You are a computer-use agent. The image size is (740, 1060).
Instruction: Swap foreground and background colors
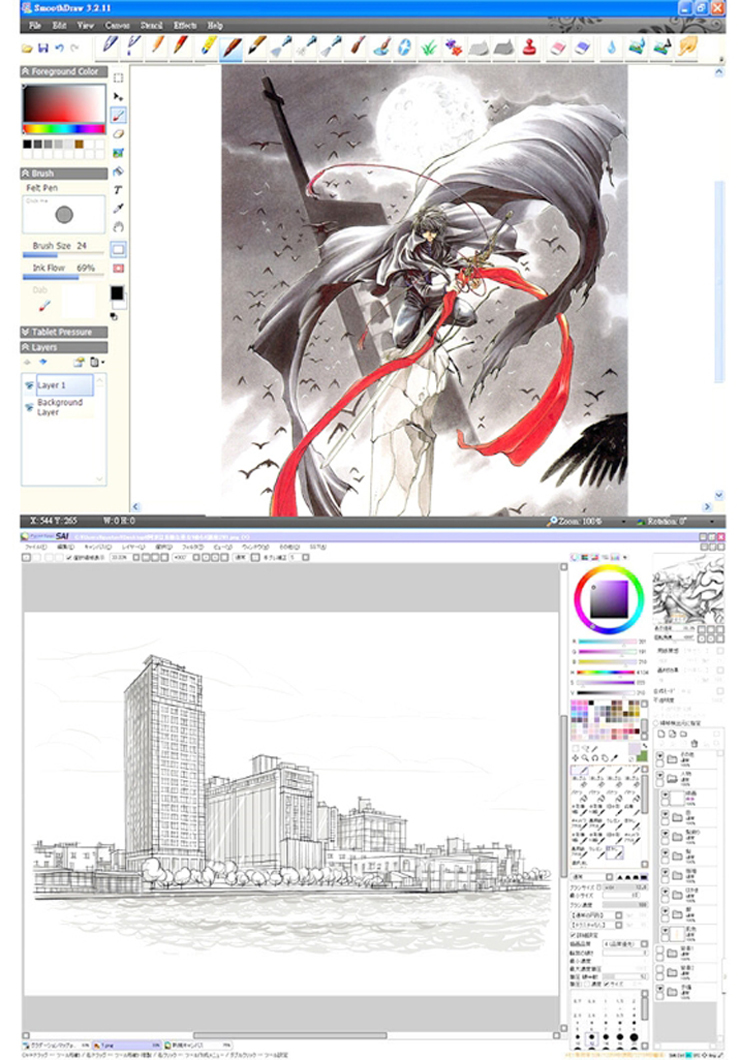click(x=112, y=316)
